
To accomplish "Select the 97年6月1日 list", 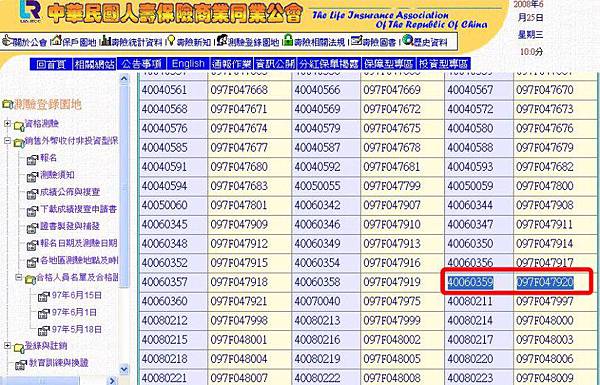I will 74,312.
